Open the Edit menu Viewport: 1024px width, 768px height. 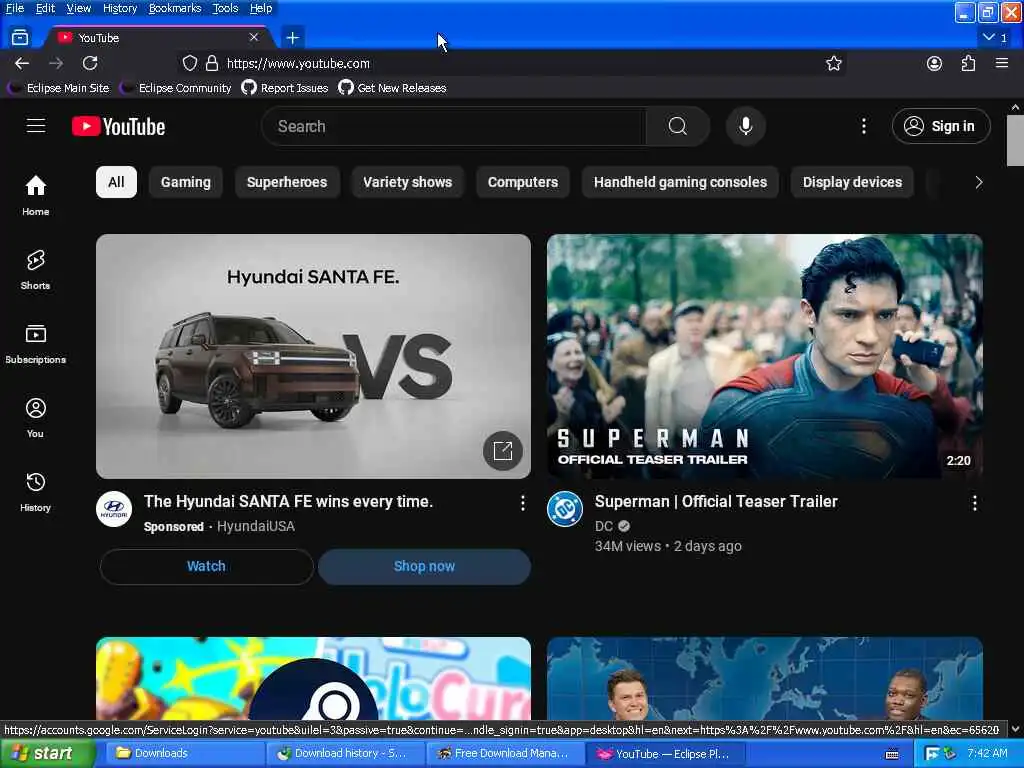[45, 8]
